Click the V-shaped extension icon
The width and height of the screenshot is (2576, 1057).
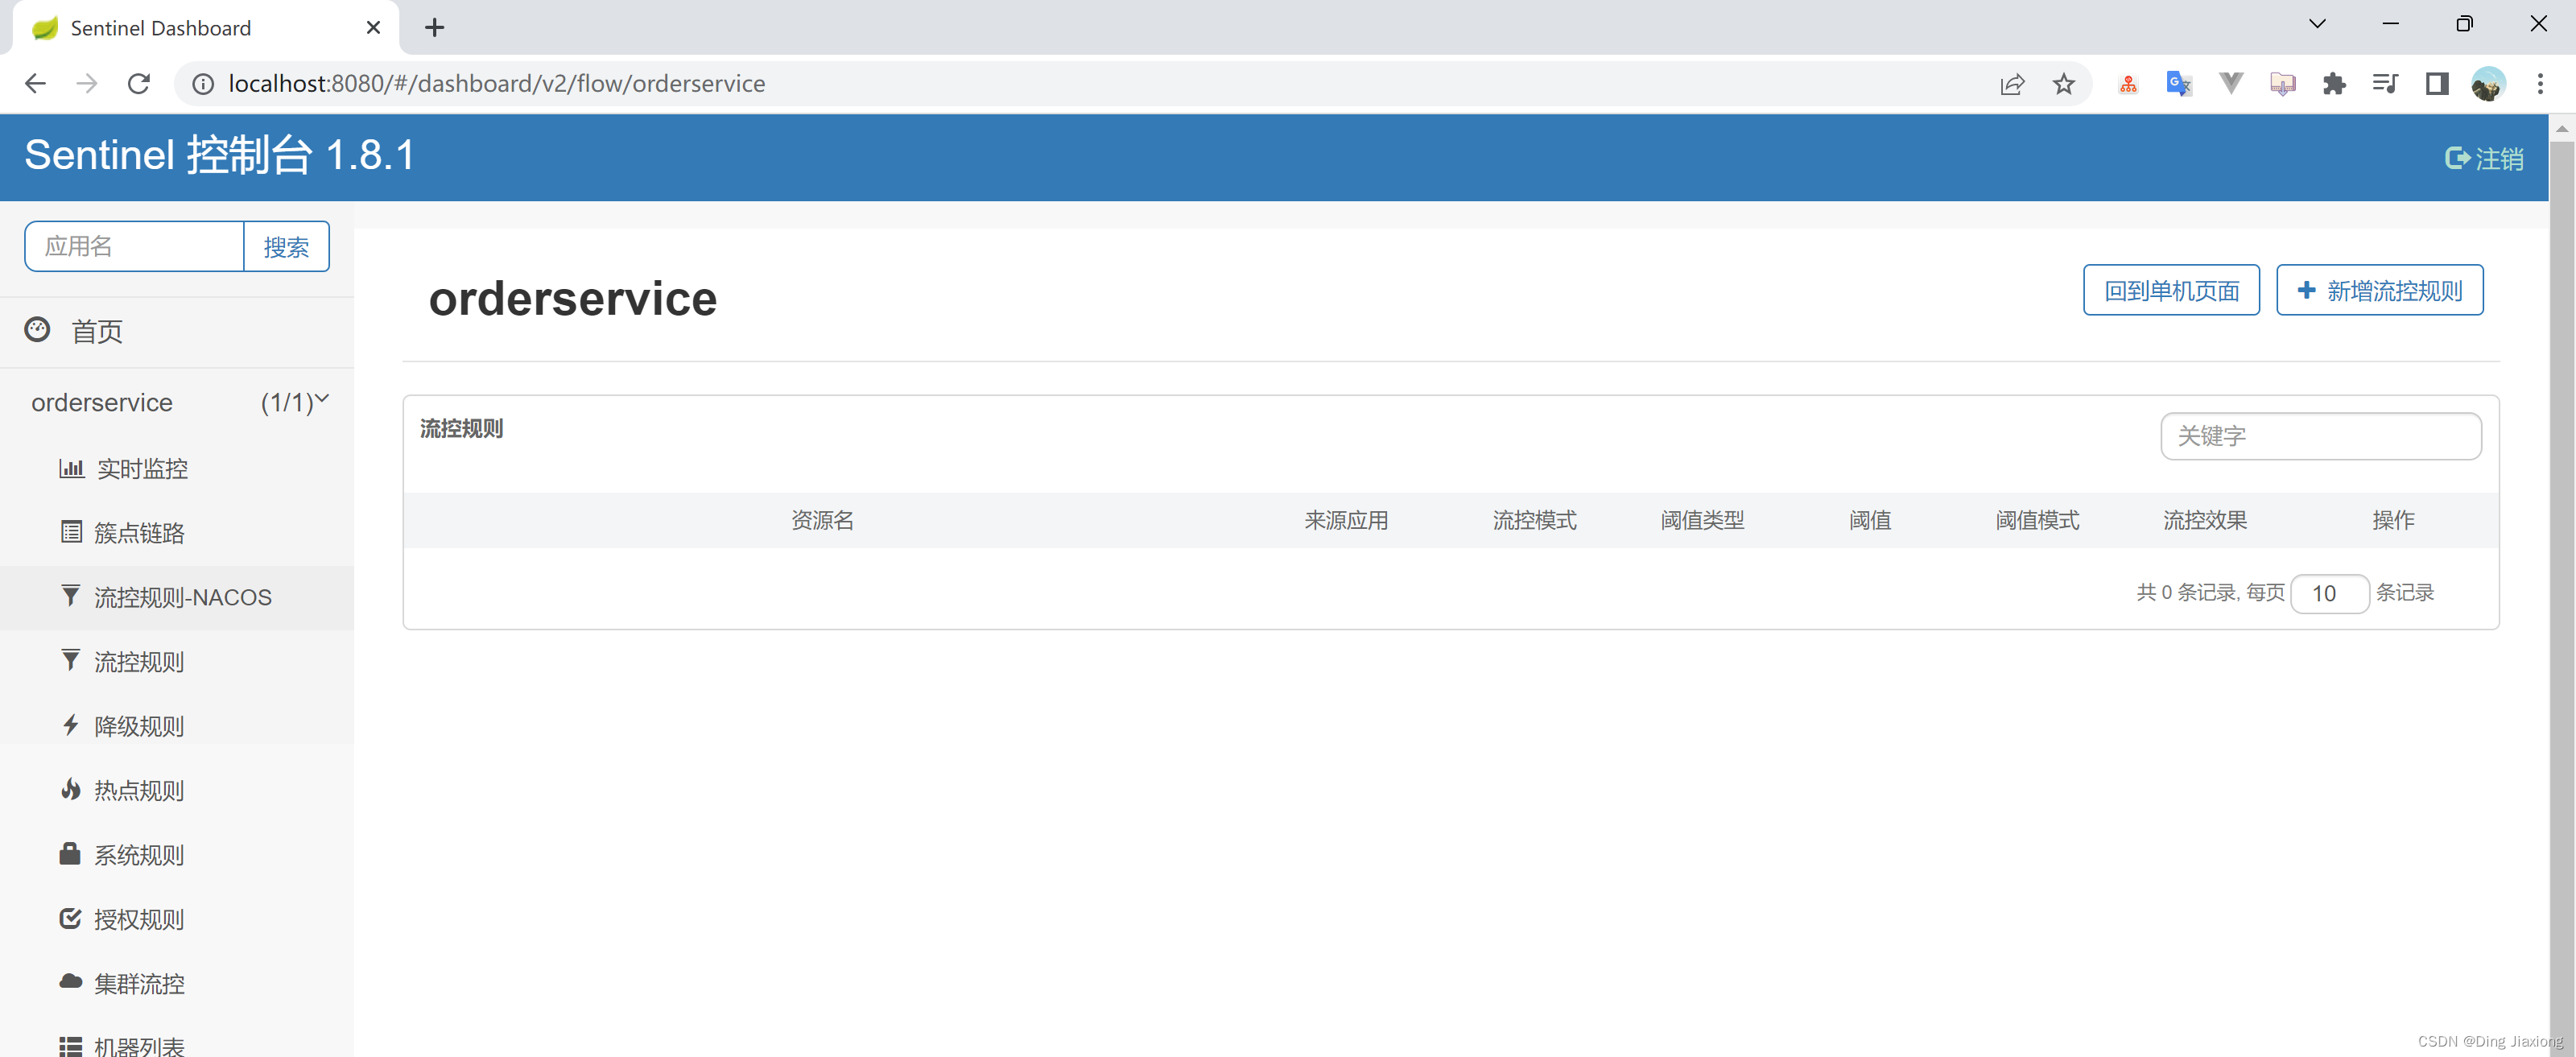(x=2231, y=84)
